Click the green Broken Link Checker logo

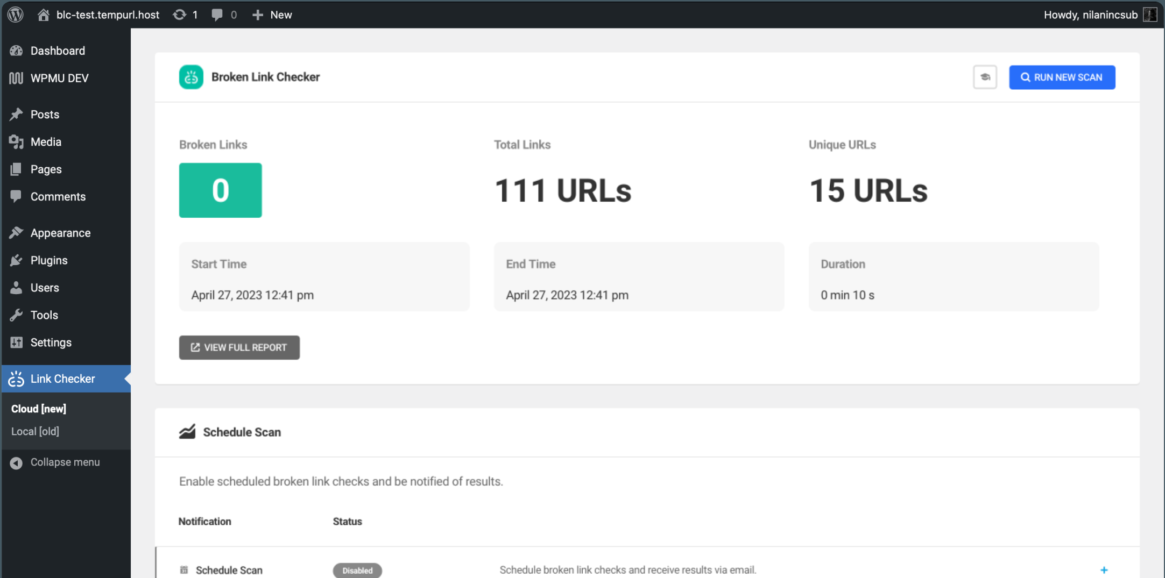pos(191,77)
